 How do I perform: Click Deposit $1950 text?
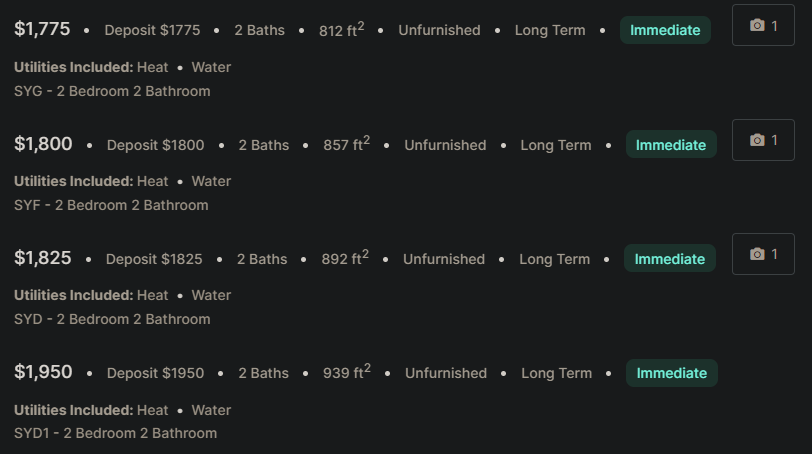tap(155, 373)
